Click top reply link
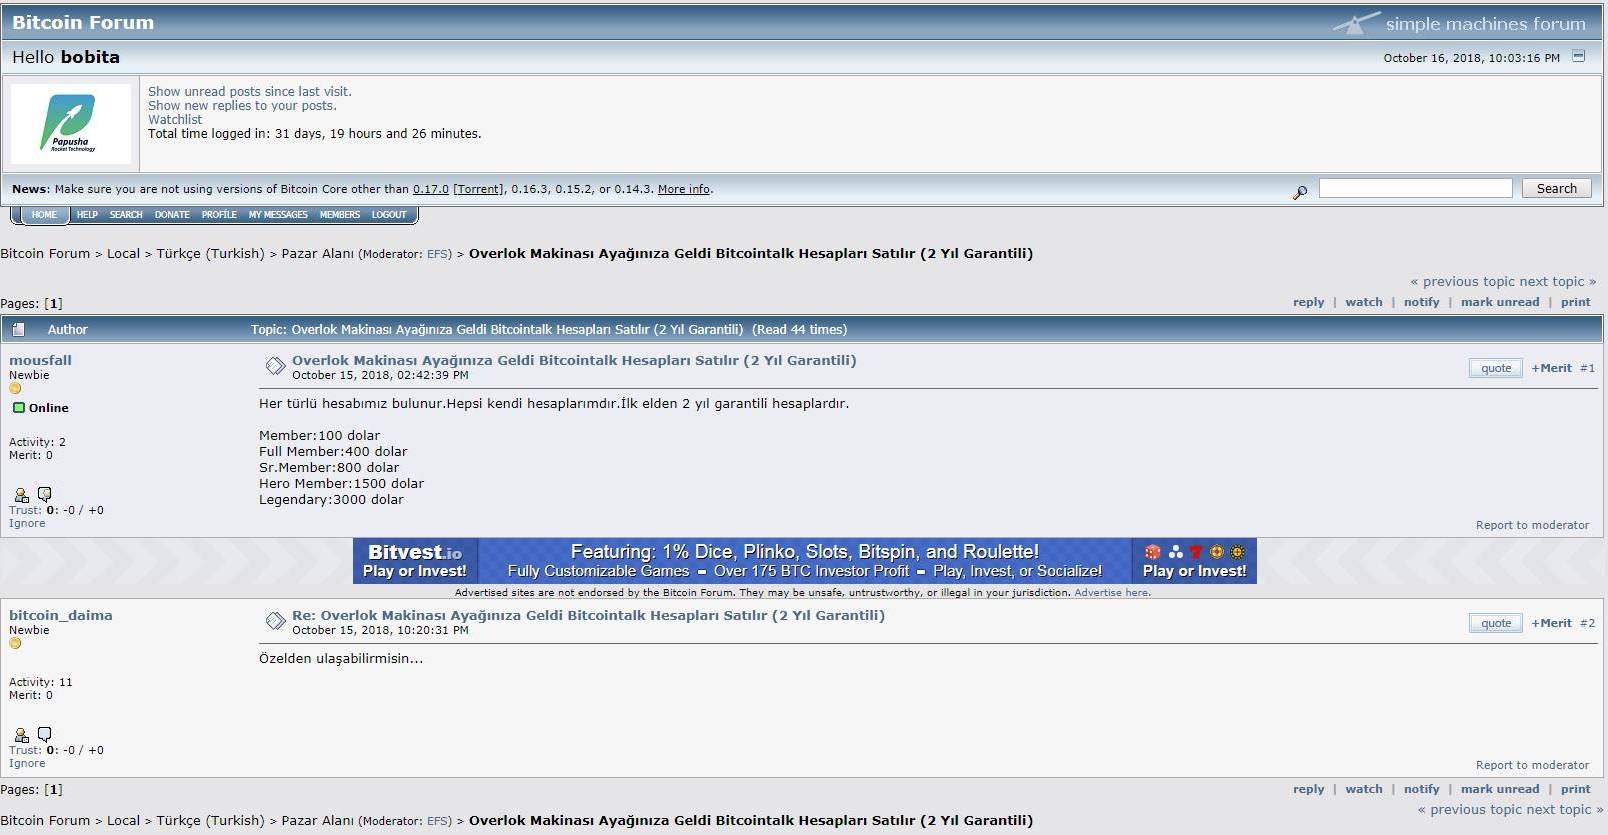This screenshot has width=1608, height=835. (1308, 302)
